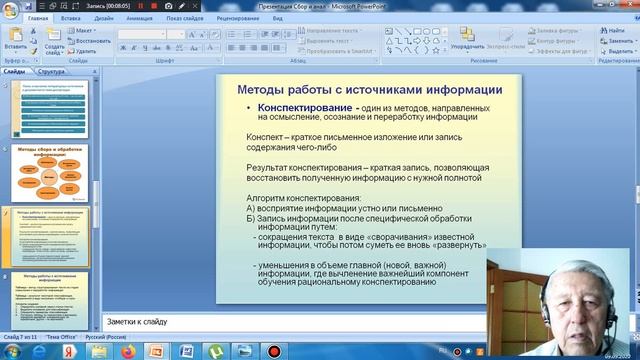This screenshot has height=360, width=640.
Task: Switch to the Показ слайдов ribbon tab
Action: [185, 18]
